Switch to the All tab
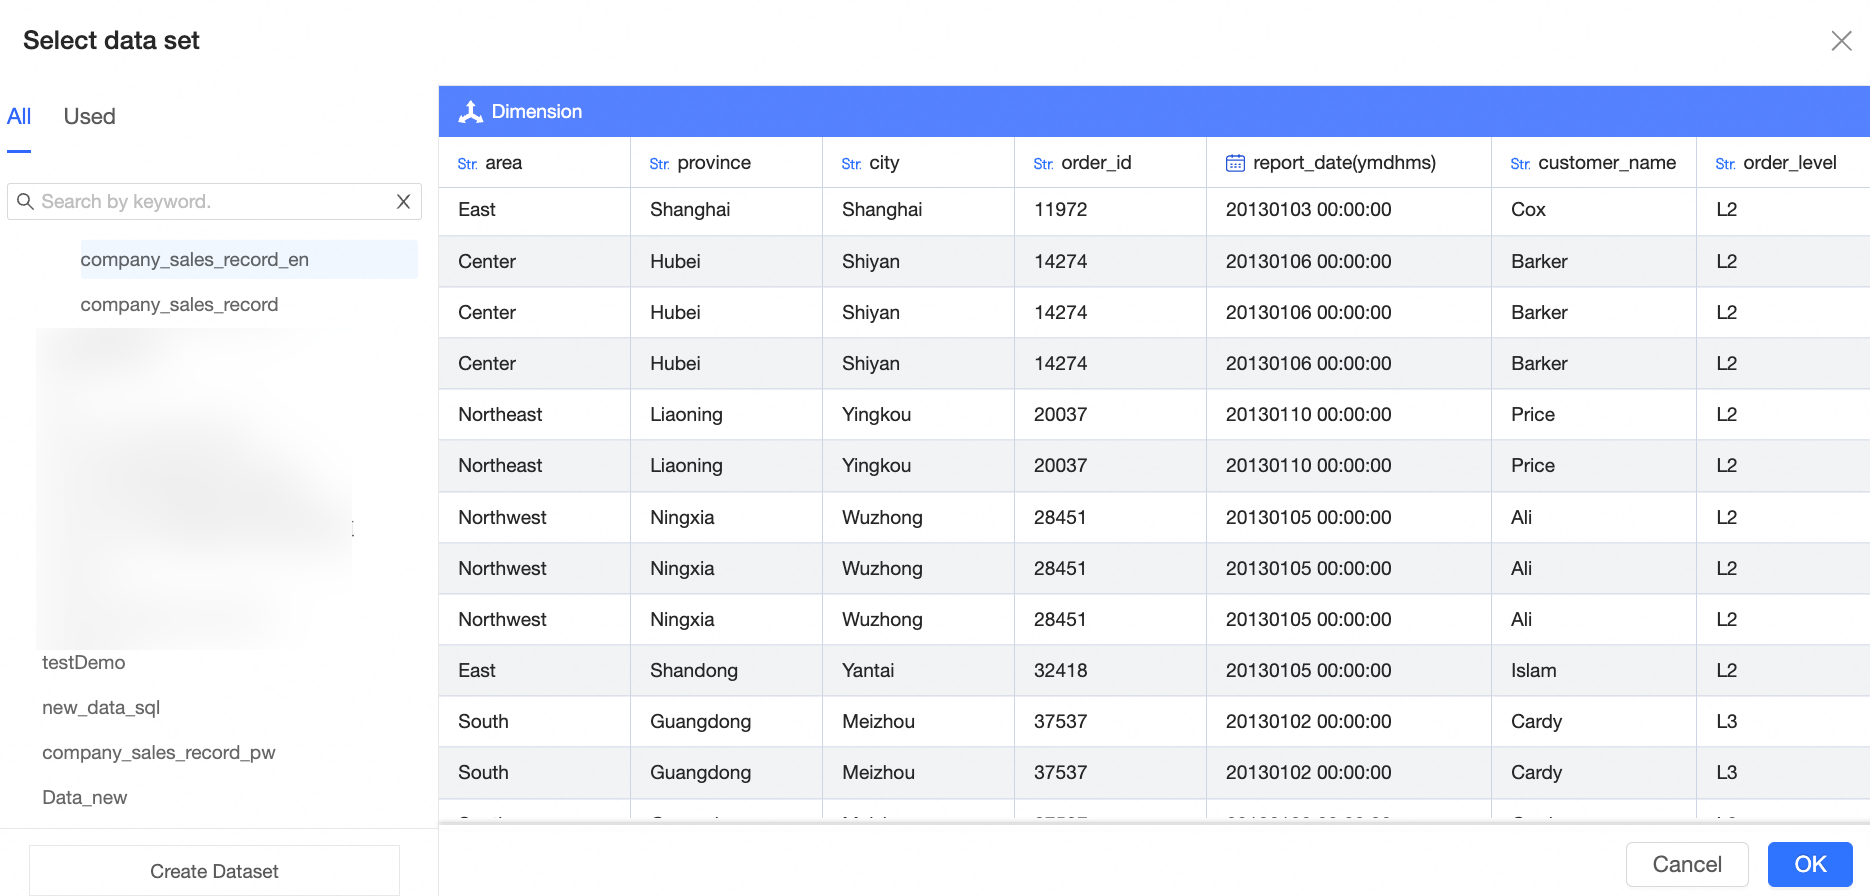This screenshot has width=1870, height=896. coord(19,117)
